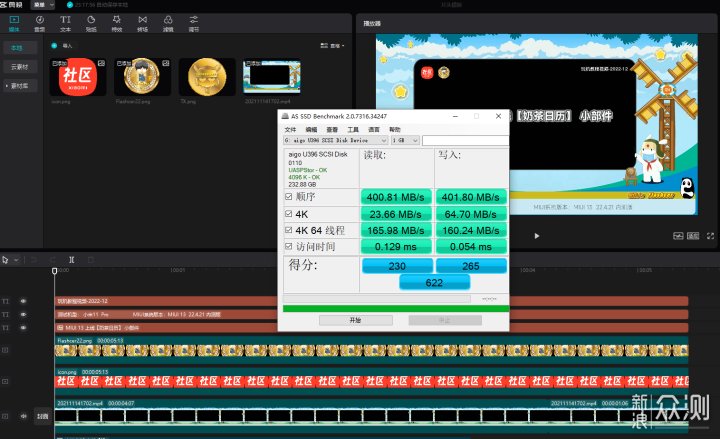Click the delete trash icon in timeline toolbar

[91, 260]
